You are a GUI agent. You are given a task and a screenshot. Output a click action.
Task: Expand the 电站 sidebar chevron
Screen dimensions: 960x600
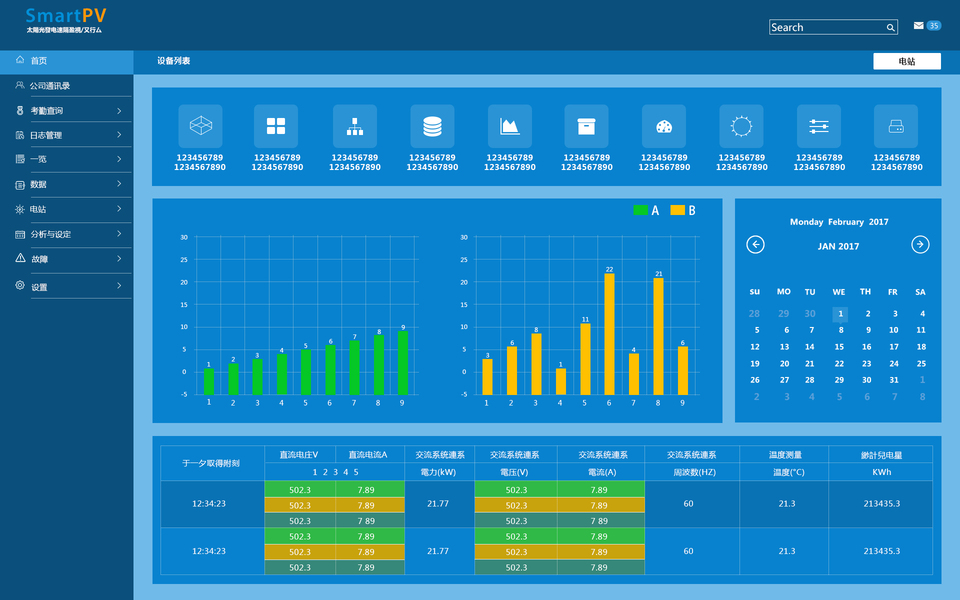click(119, 209)
